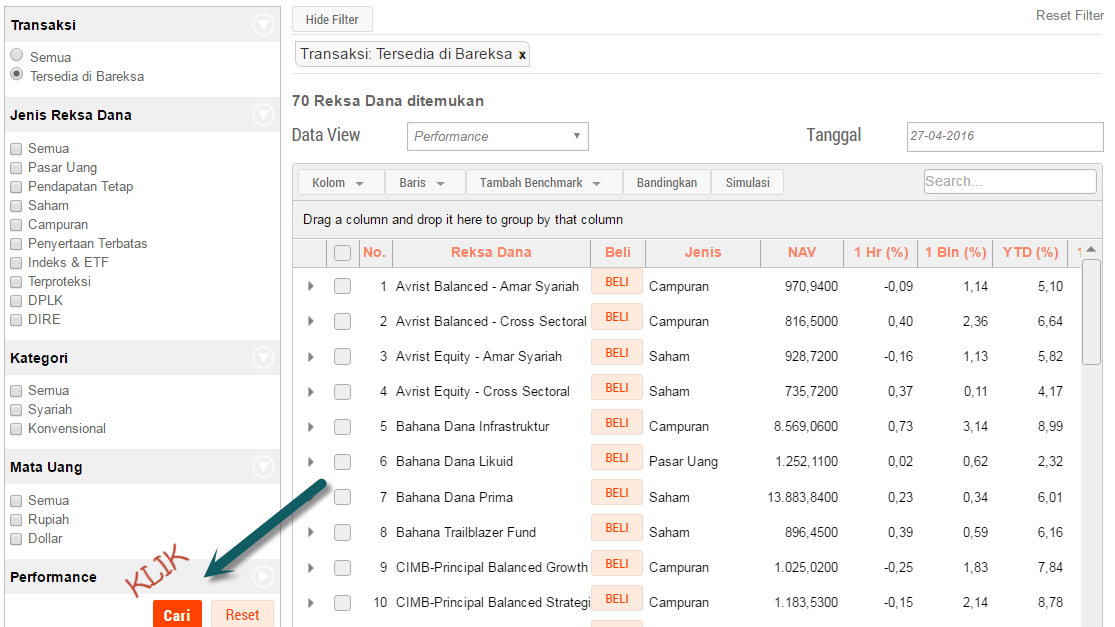Expand row details for Bahana Dana Likuid
The height and width of the screenshot is (627, 1115).
[x=311, y=461]
